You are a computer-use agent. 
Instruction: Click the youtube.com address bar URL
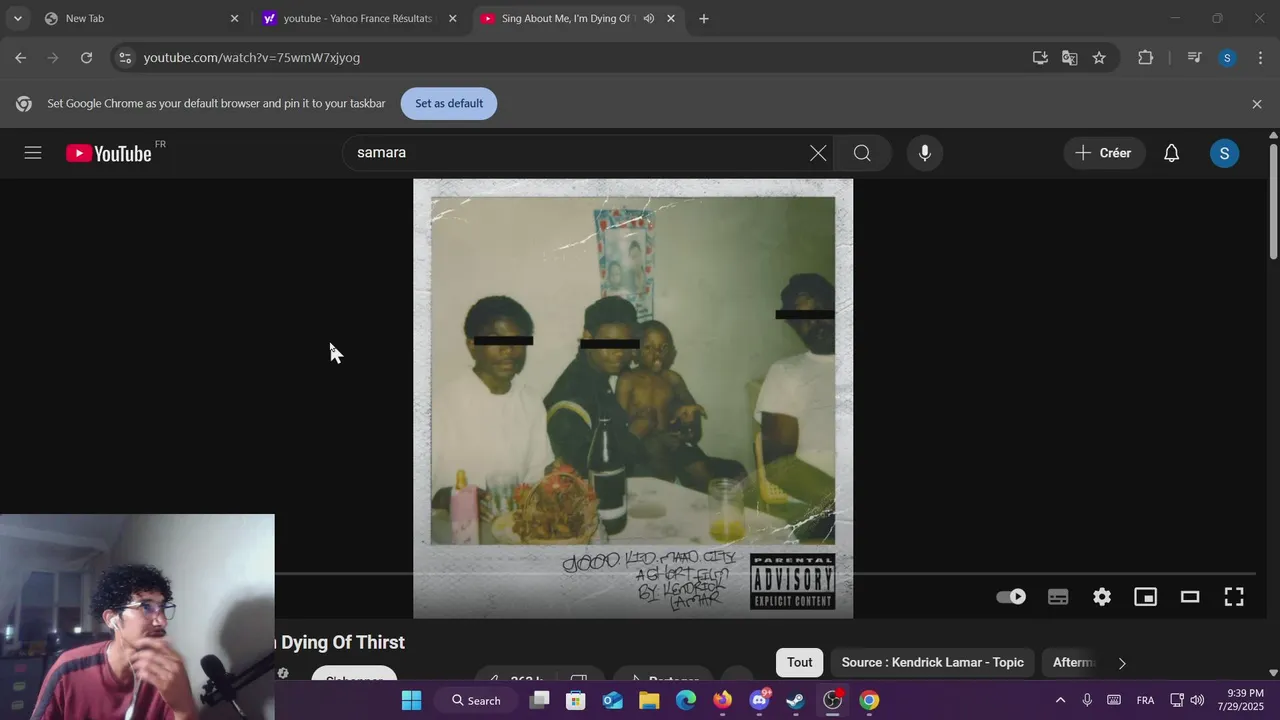pyautogui.click(x=252, y=58)
